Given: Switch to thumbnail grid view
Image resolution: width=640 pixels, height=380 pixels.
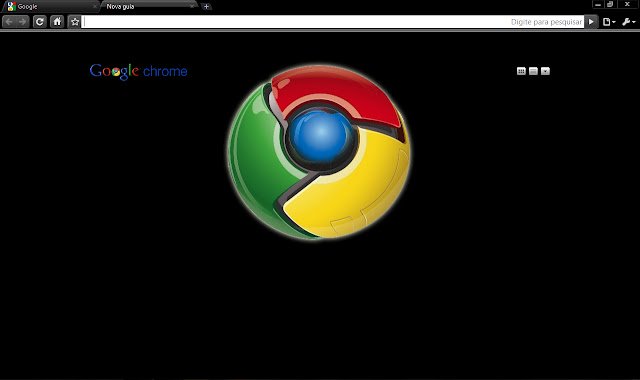Looking at the screenshot, I should 521,71.
